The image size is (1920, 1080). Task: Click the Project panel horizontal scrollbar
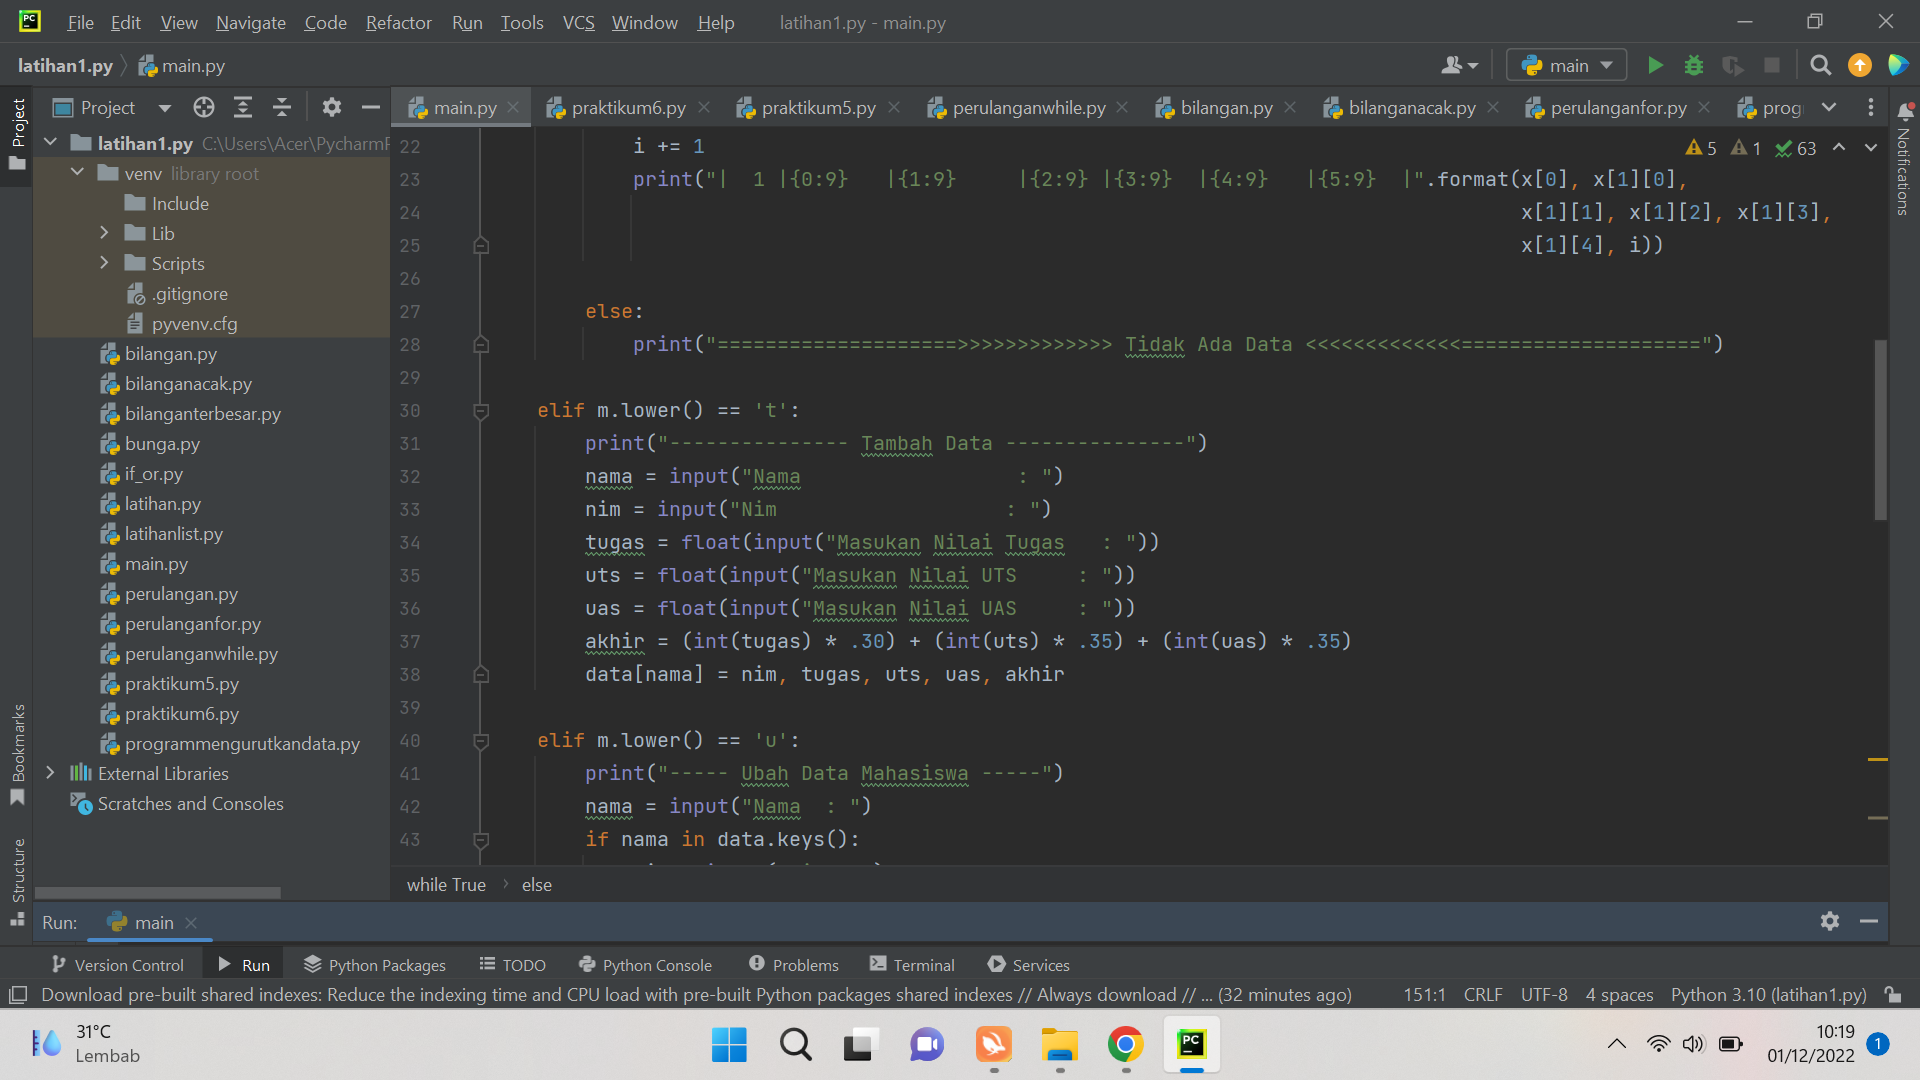point(158,892)
